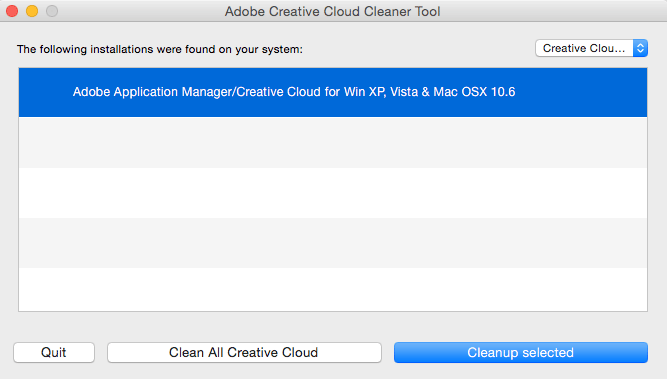
Task: Quit the Cleaner Tool
Action: coord(54,352)
